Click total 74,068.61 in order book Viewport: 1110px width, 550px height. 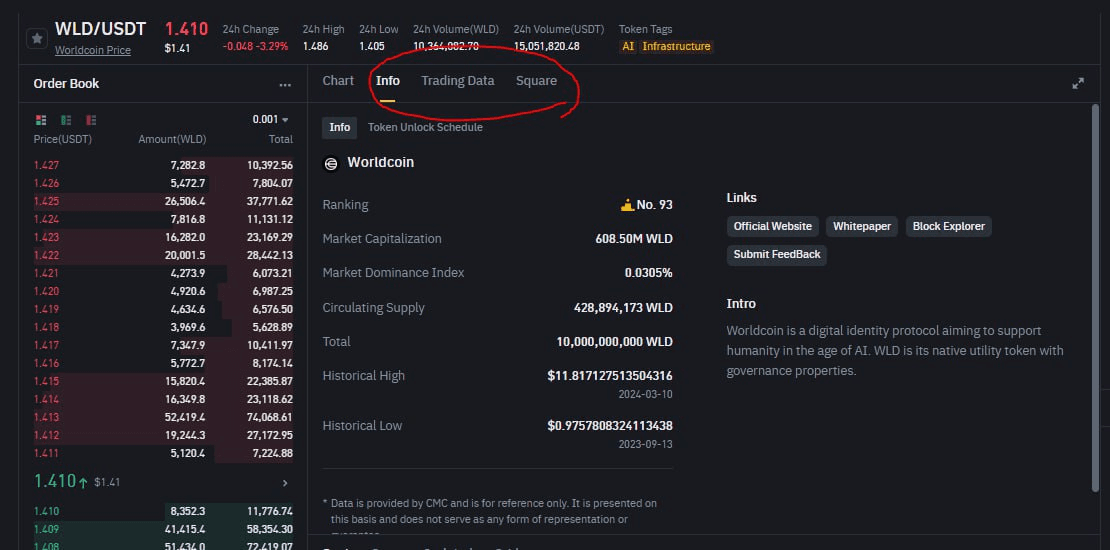coord(270,418)
